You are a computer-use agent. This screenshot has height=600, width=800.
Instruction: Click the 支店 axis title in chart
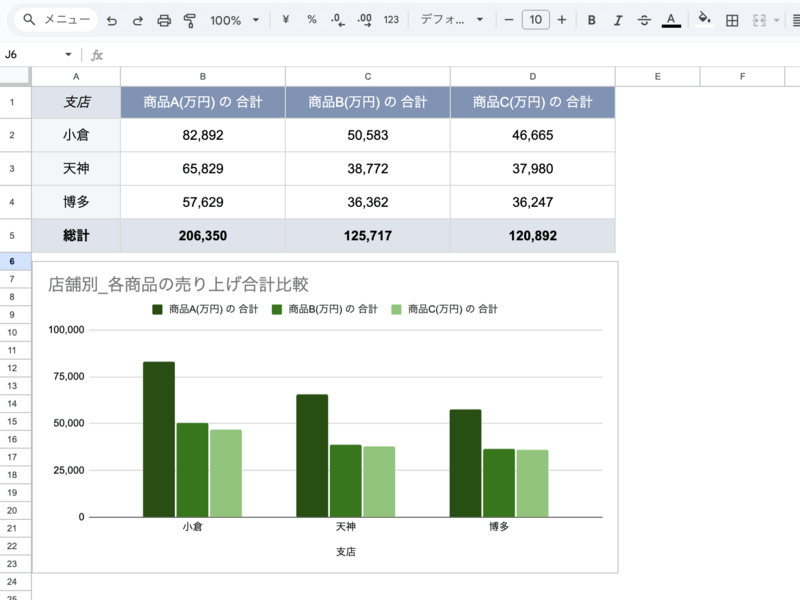click(x=345, y=552)
